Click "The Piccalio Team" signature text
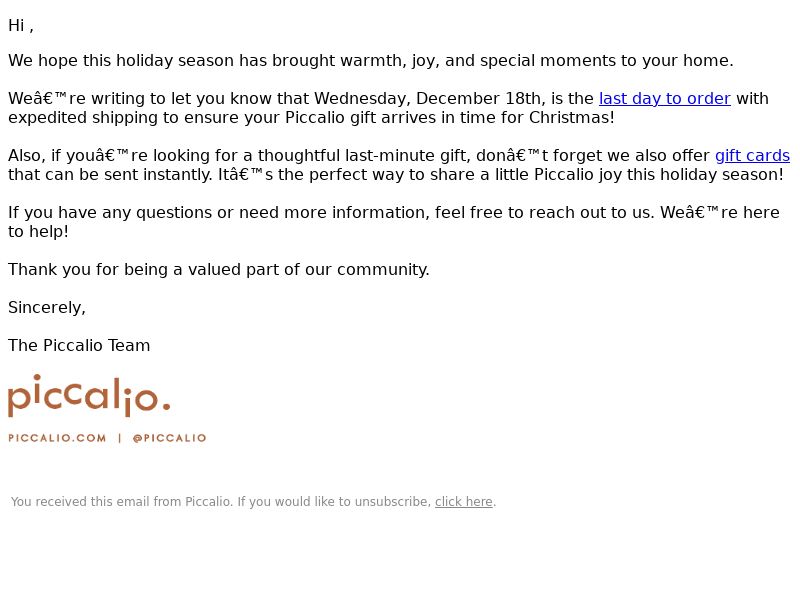800x600 pixels. 79,345
